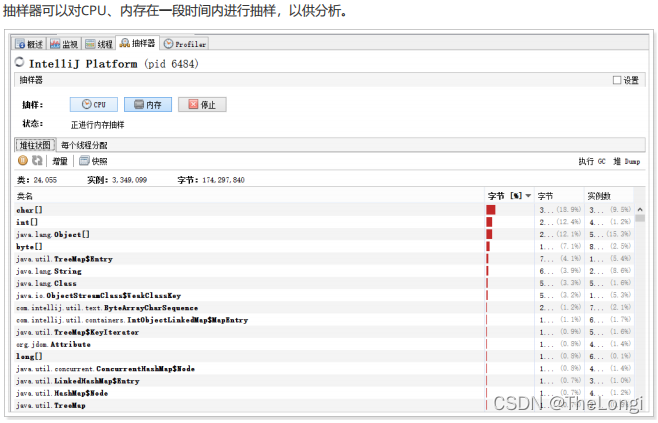The image size is (658, 423).
Task: Select ByteArrayCharSequence row
Action: (x=324, y=307)
